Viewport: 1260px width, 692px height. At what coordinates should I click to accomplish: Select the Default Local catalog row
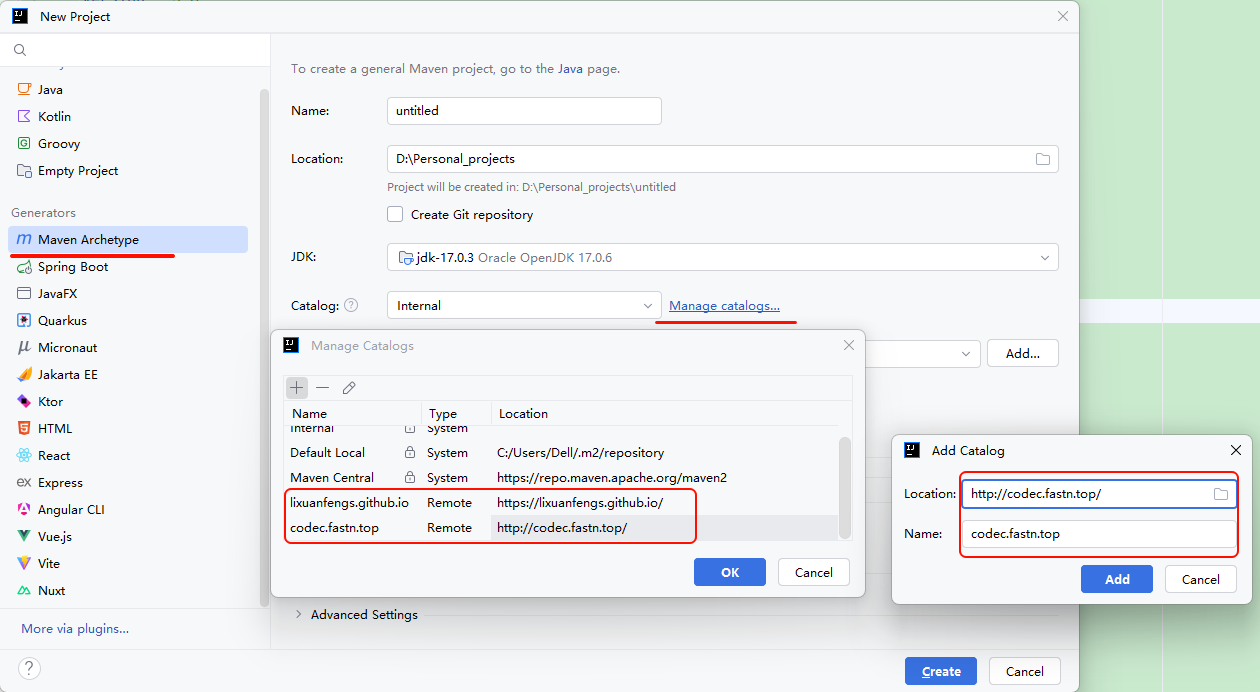(x=561, y=452)
